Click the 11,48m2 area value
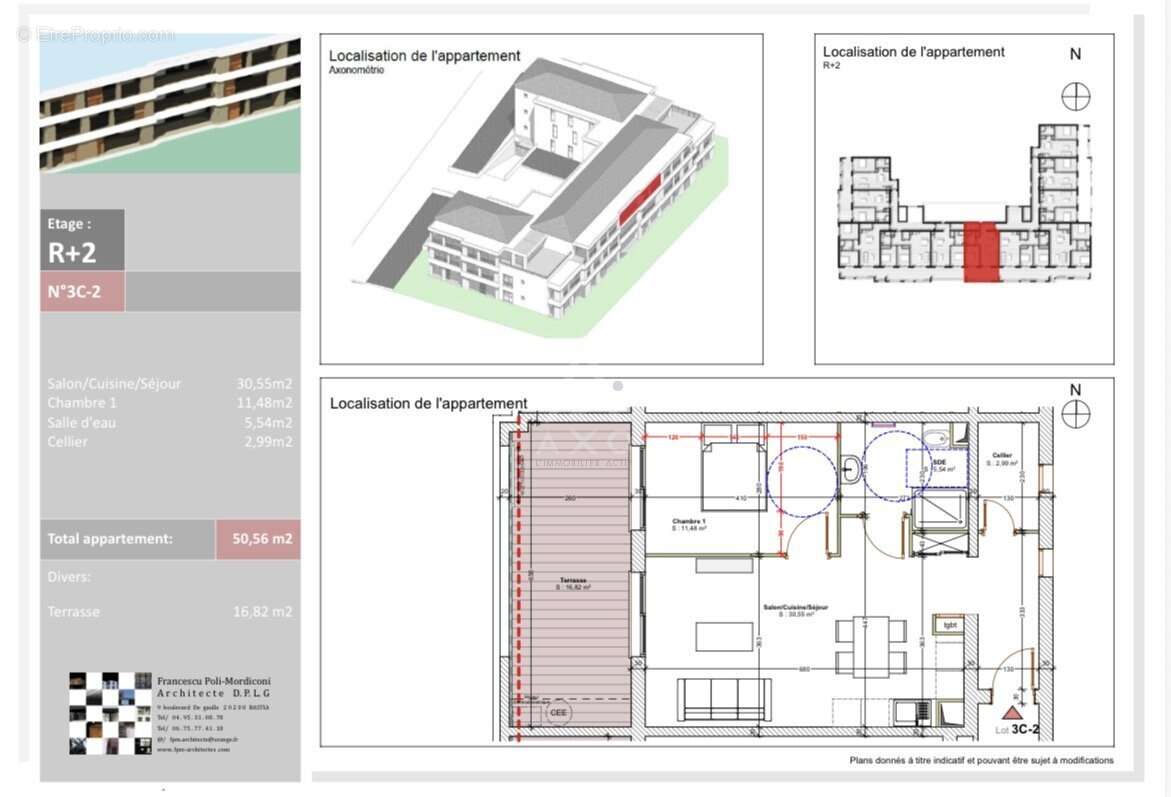The height and width of the screenshot is (797, 1171). pos(264,403)
